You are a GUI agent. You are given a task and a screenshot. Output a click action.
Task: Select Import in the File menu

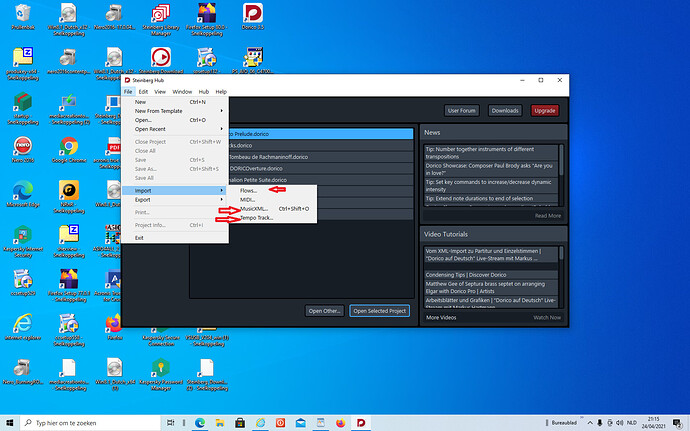[x=175, y=191]
